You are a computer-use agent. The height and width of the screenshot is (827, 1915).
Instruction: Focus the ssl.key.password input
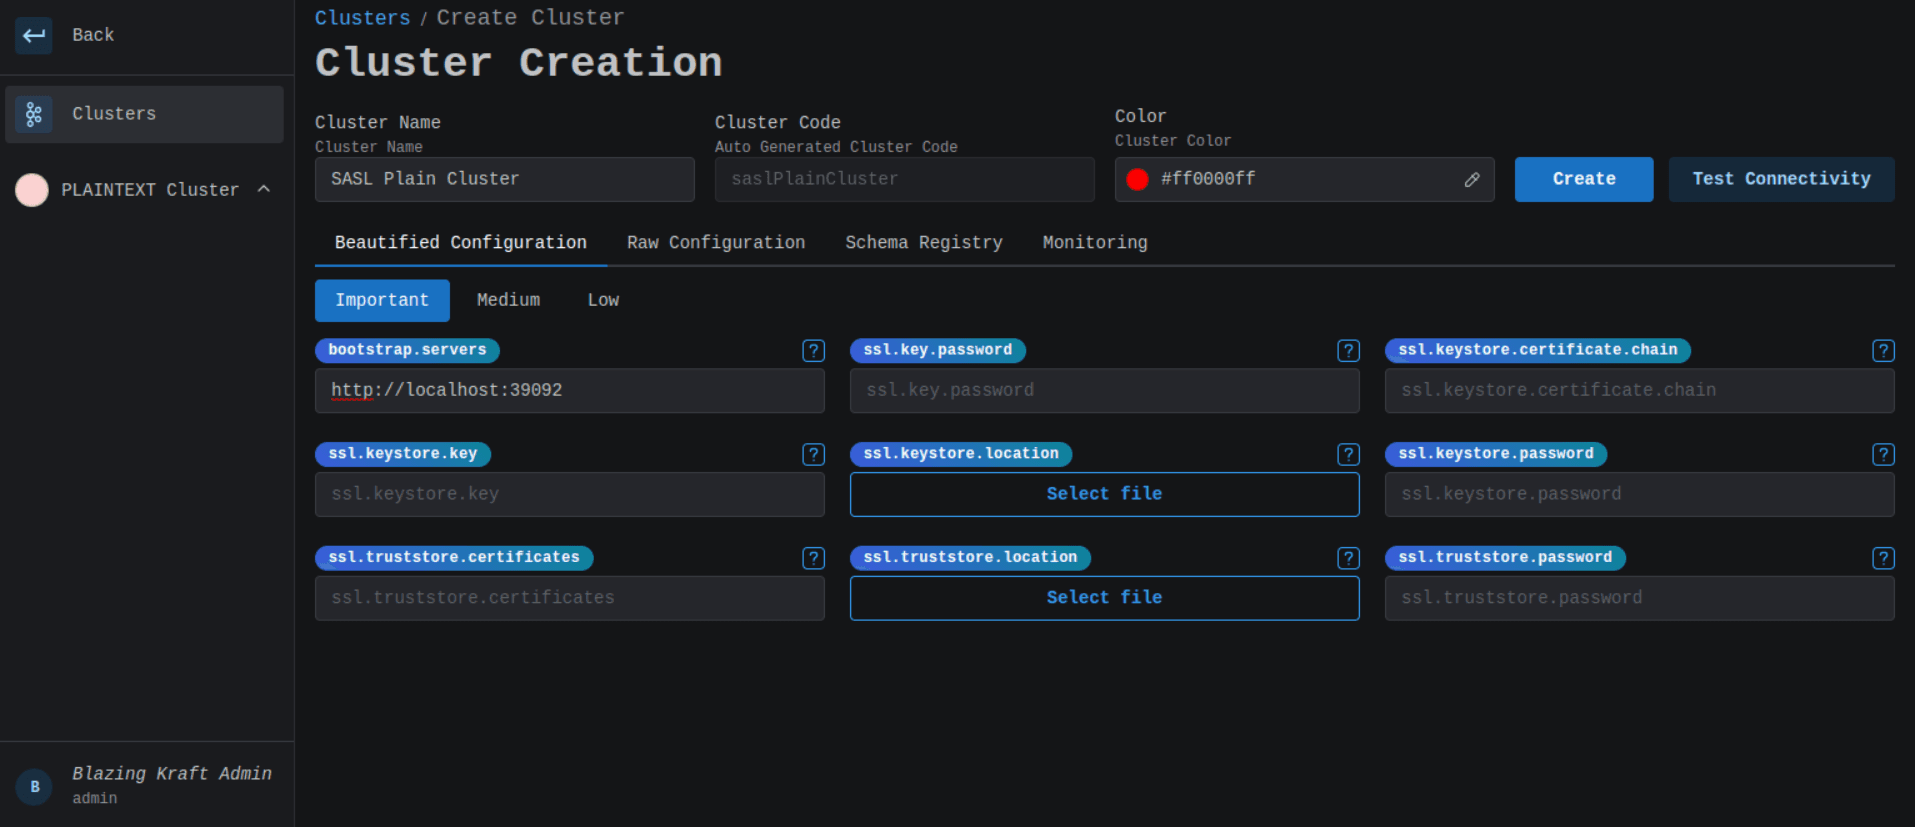[x=1104, y=391]
